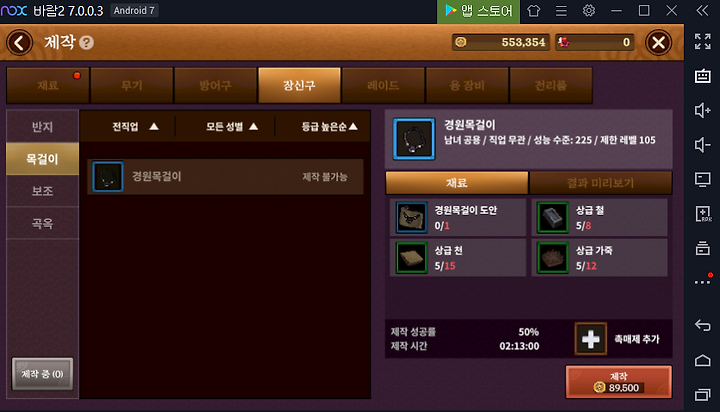Viewport: 720px width, 412px height.
Task: Click the Nox volume up icon
Action: coord(702,110)
